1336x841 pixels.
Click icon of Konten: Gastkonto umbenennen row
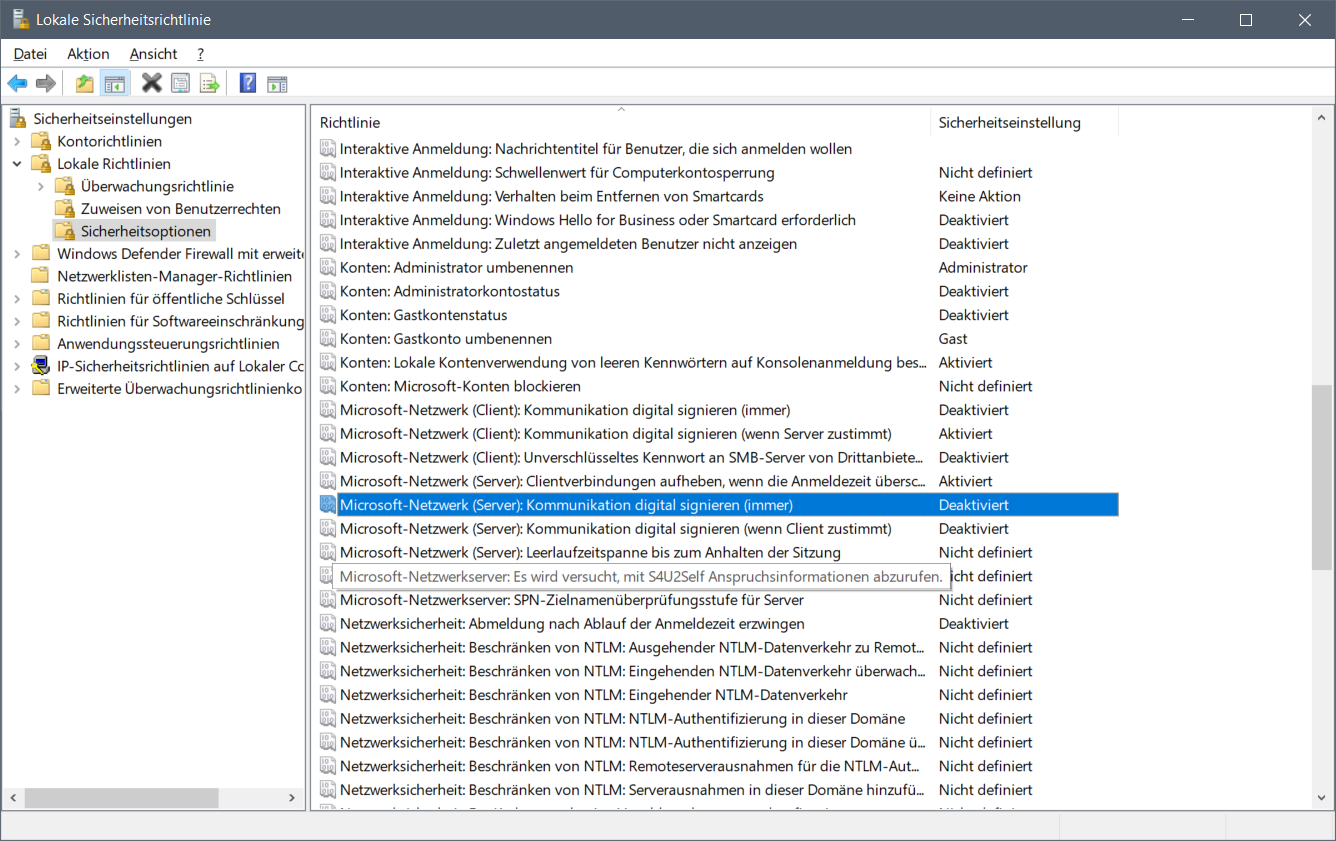328,339
